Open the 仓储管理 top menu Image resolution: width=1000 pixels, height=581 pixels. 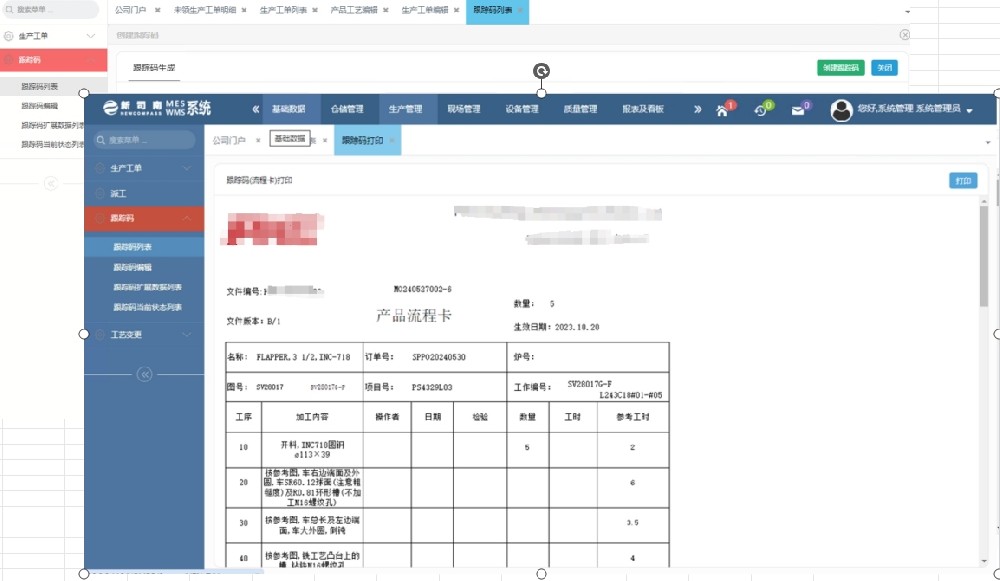coord(347,109)
